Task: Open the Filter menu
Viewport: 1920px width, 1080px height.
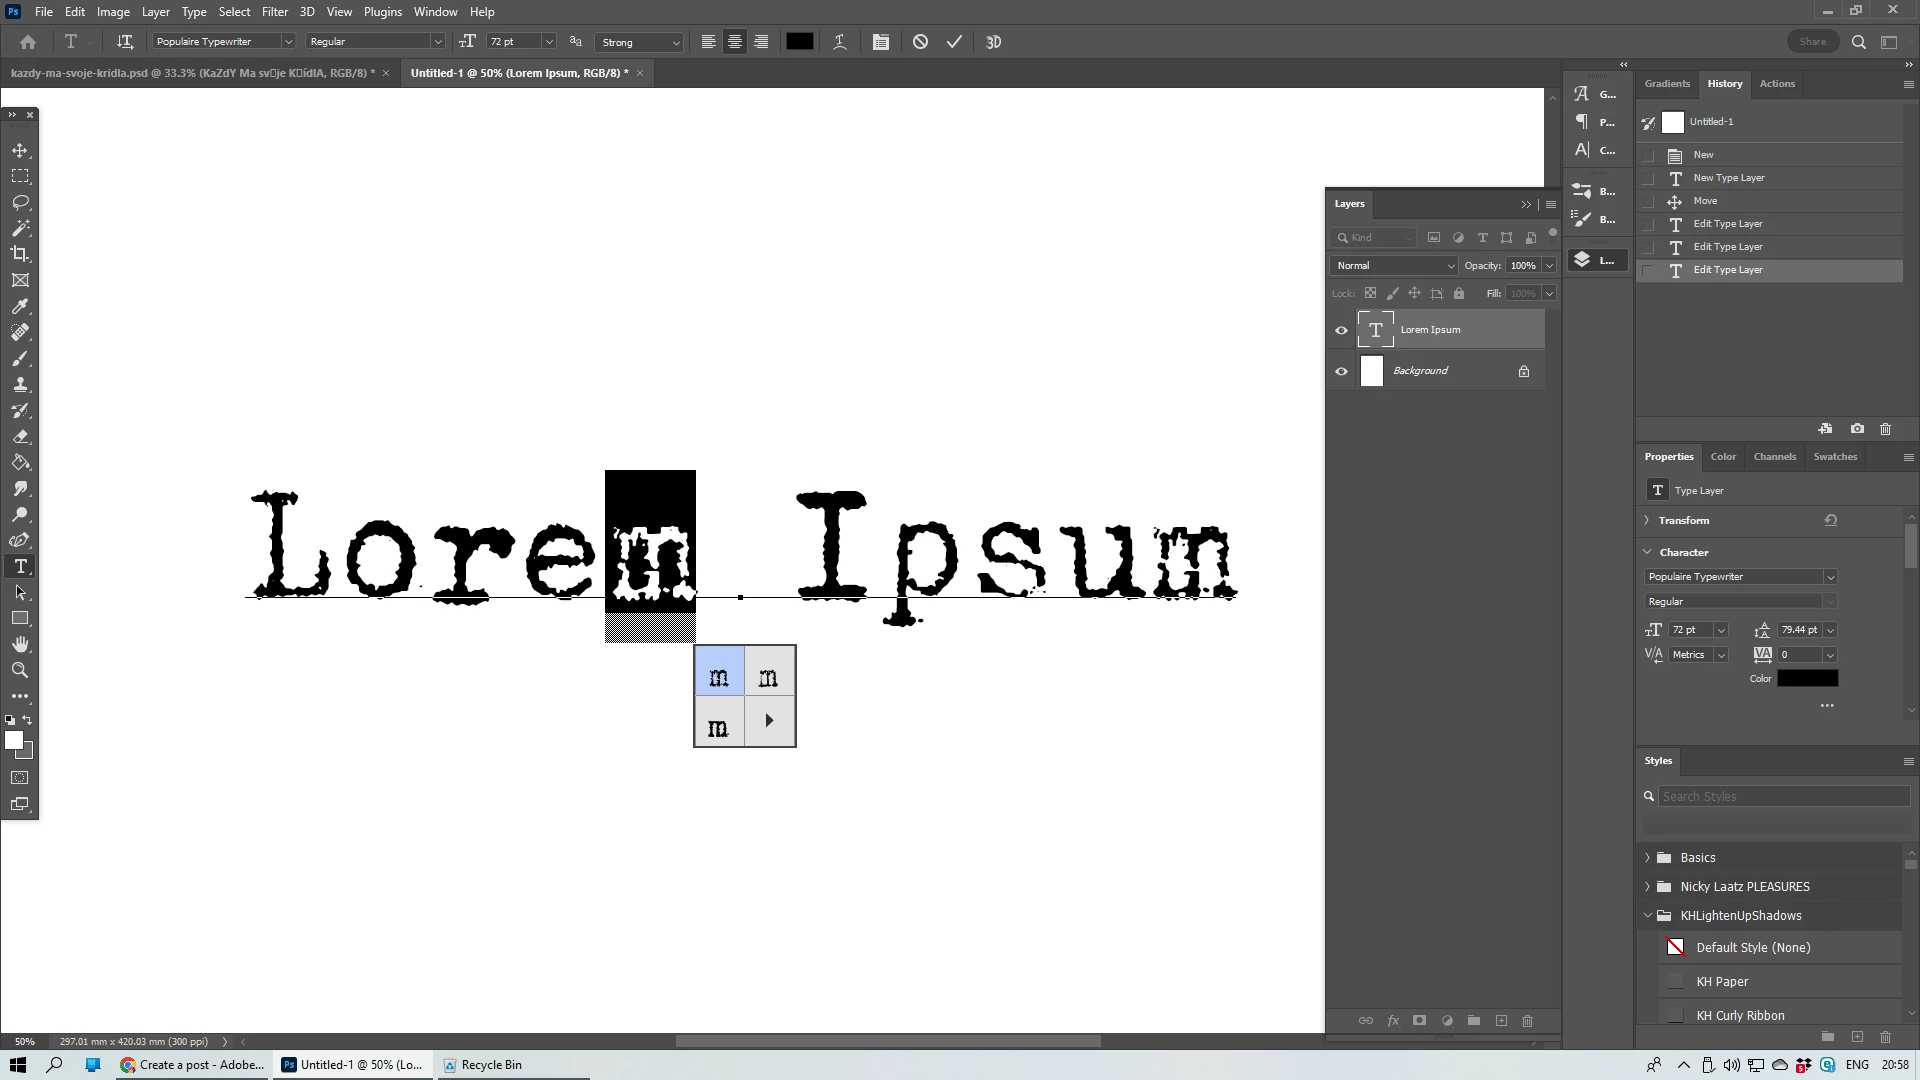Action: click(x=274, y=12)
